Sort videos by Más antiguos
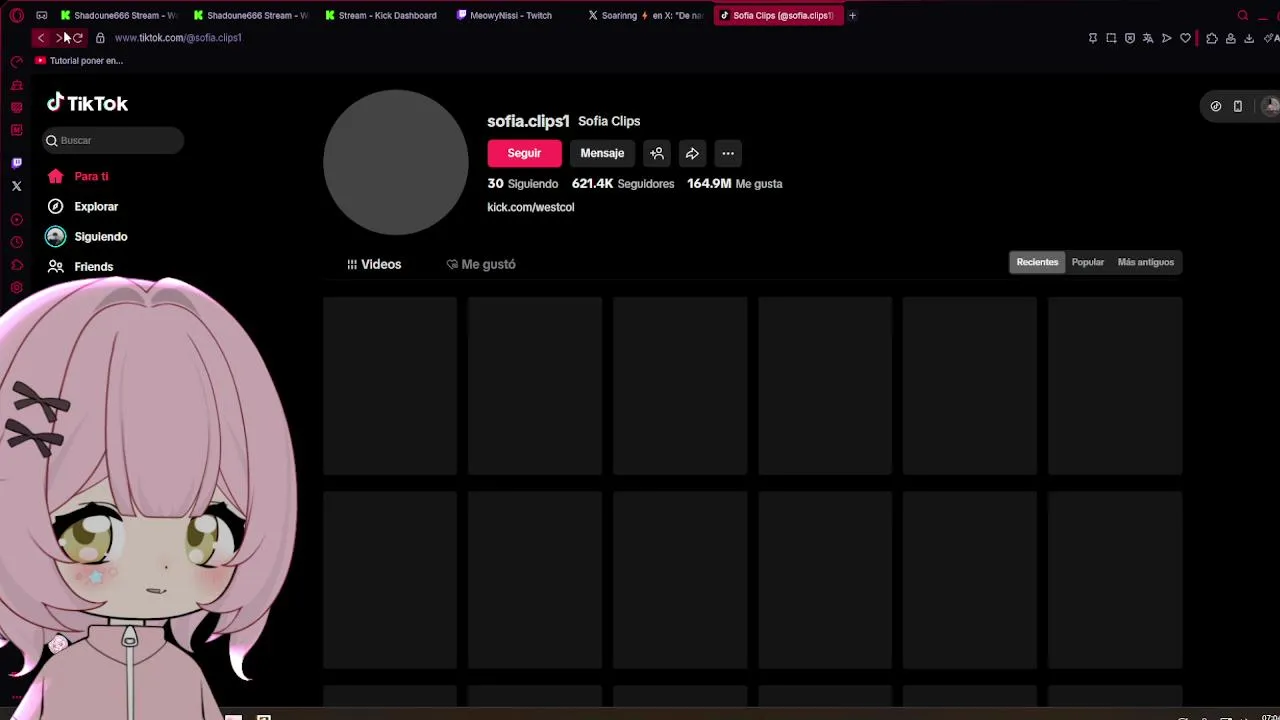The image size is (1280, 720). [1146, 262]
